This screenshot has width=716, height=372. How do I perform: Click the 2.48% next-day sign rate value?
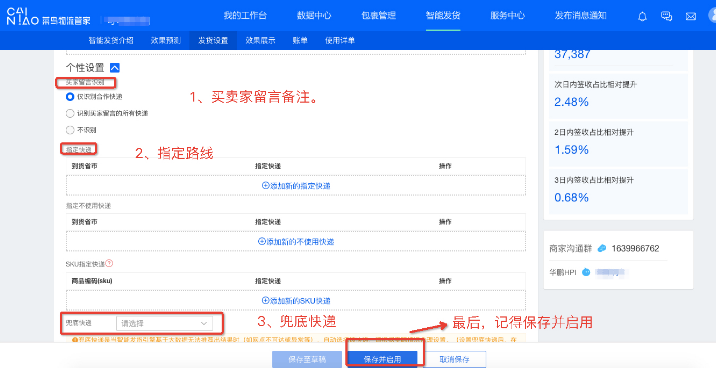click(x=571, y=102)
